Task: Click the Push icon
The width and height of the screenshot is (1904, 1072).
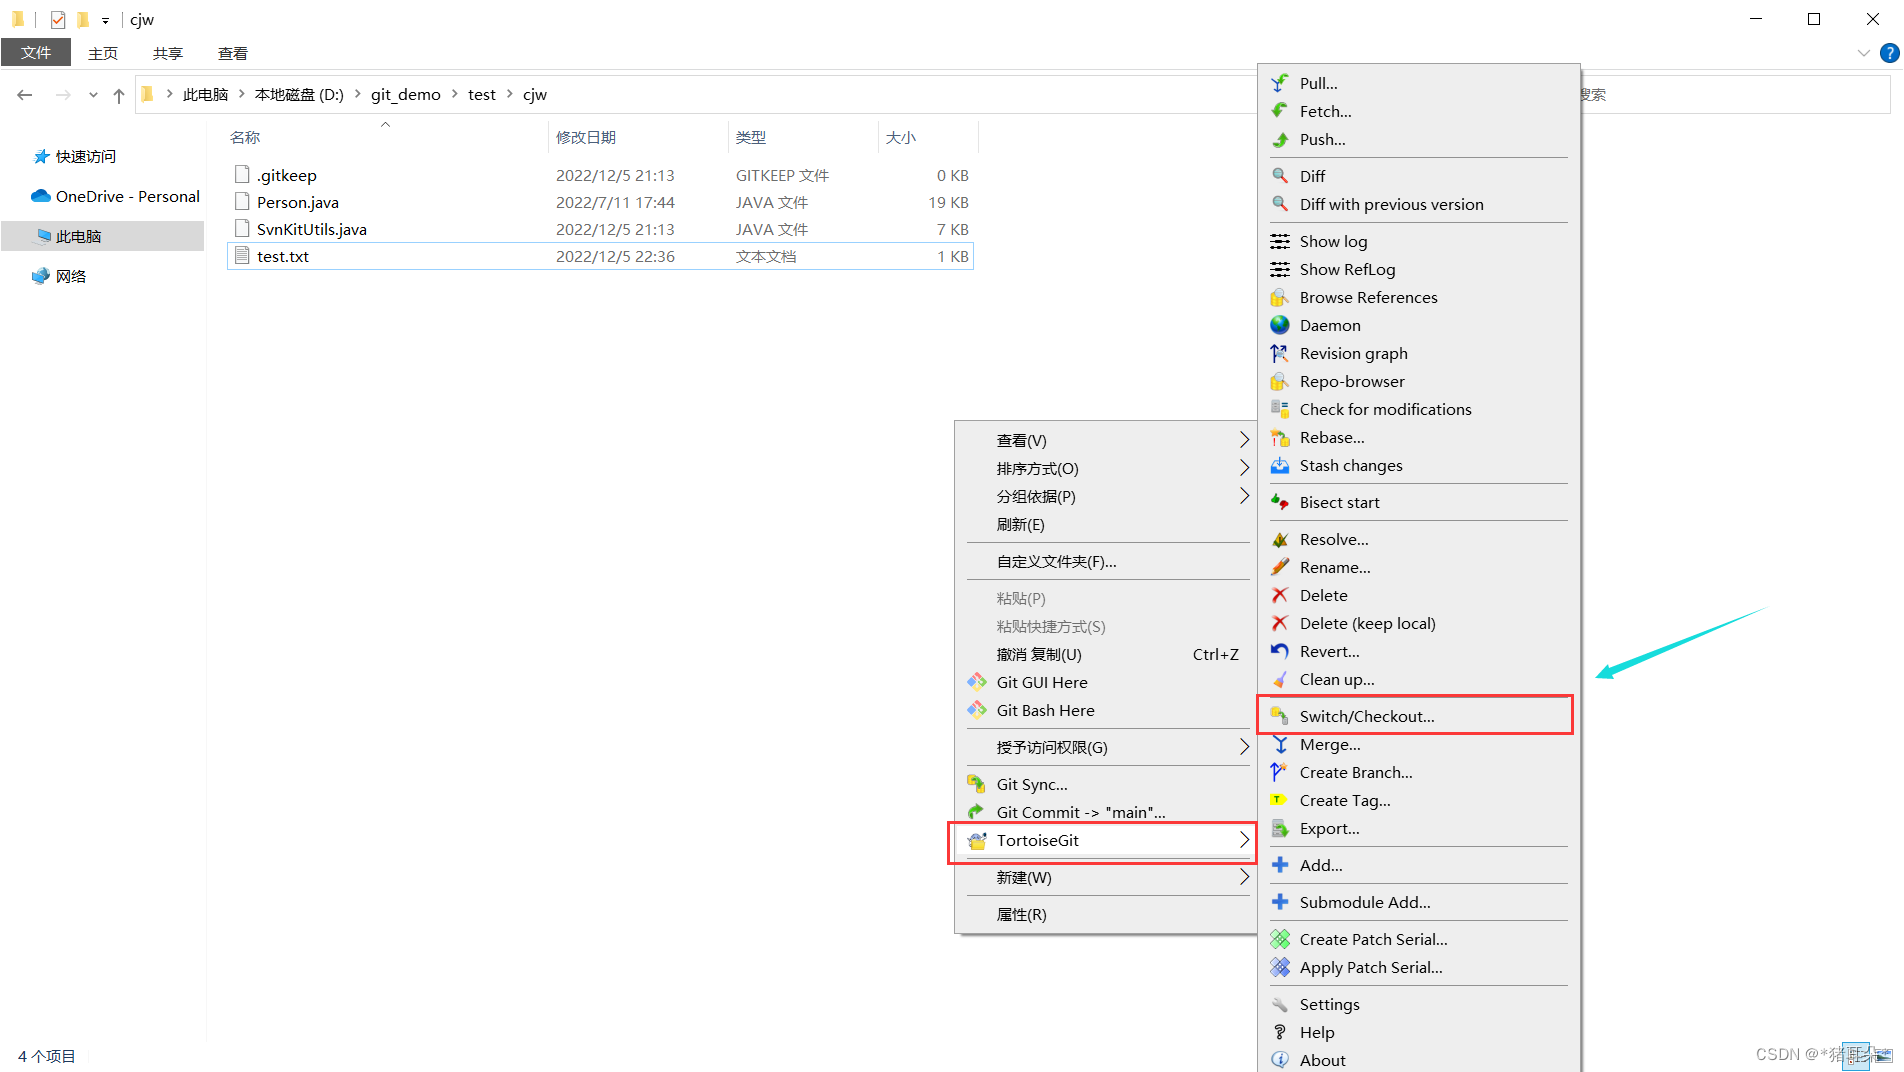Action: click(x=1280, y=139)
